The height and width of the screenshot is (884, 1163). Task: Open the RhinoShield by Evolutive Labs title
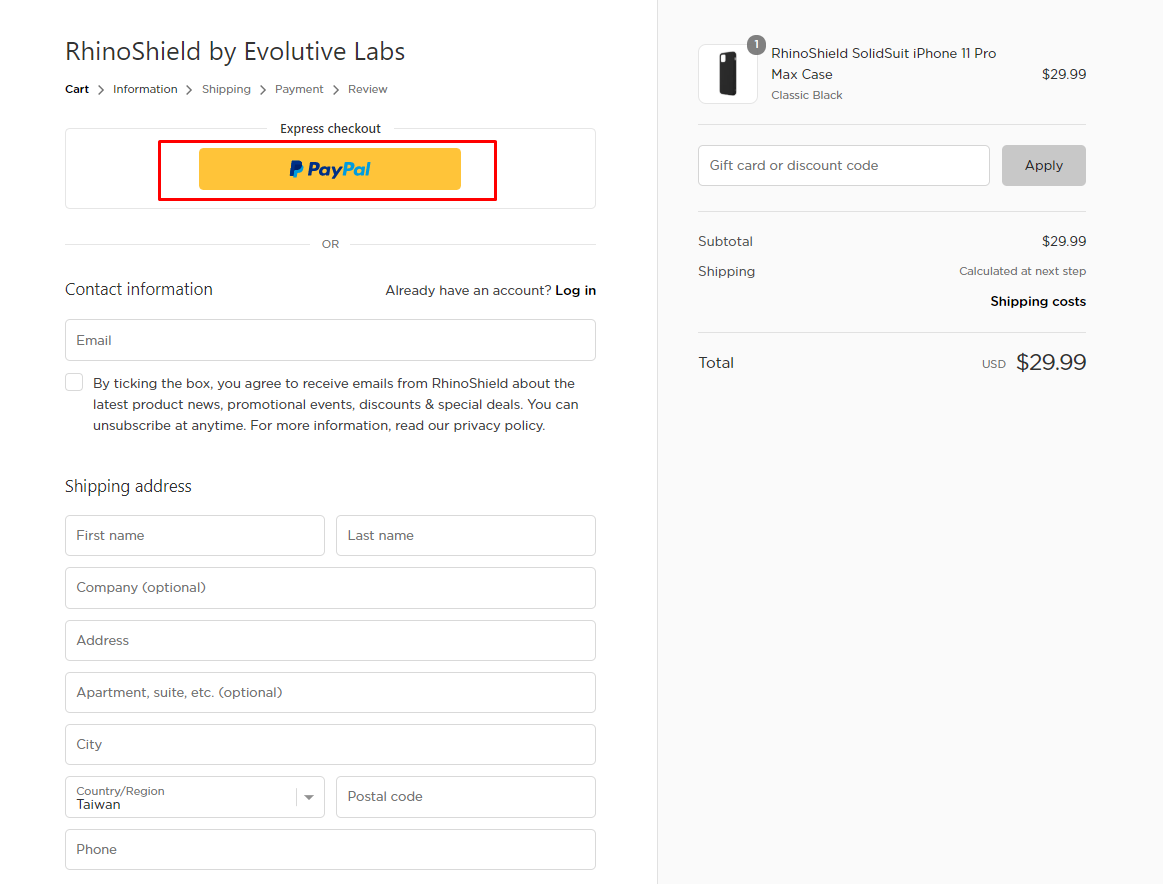pos(235,51)
